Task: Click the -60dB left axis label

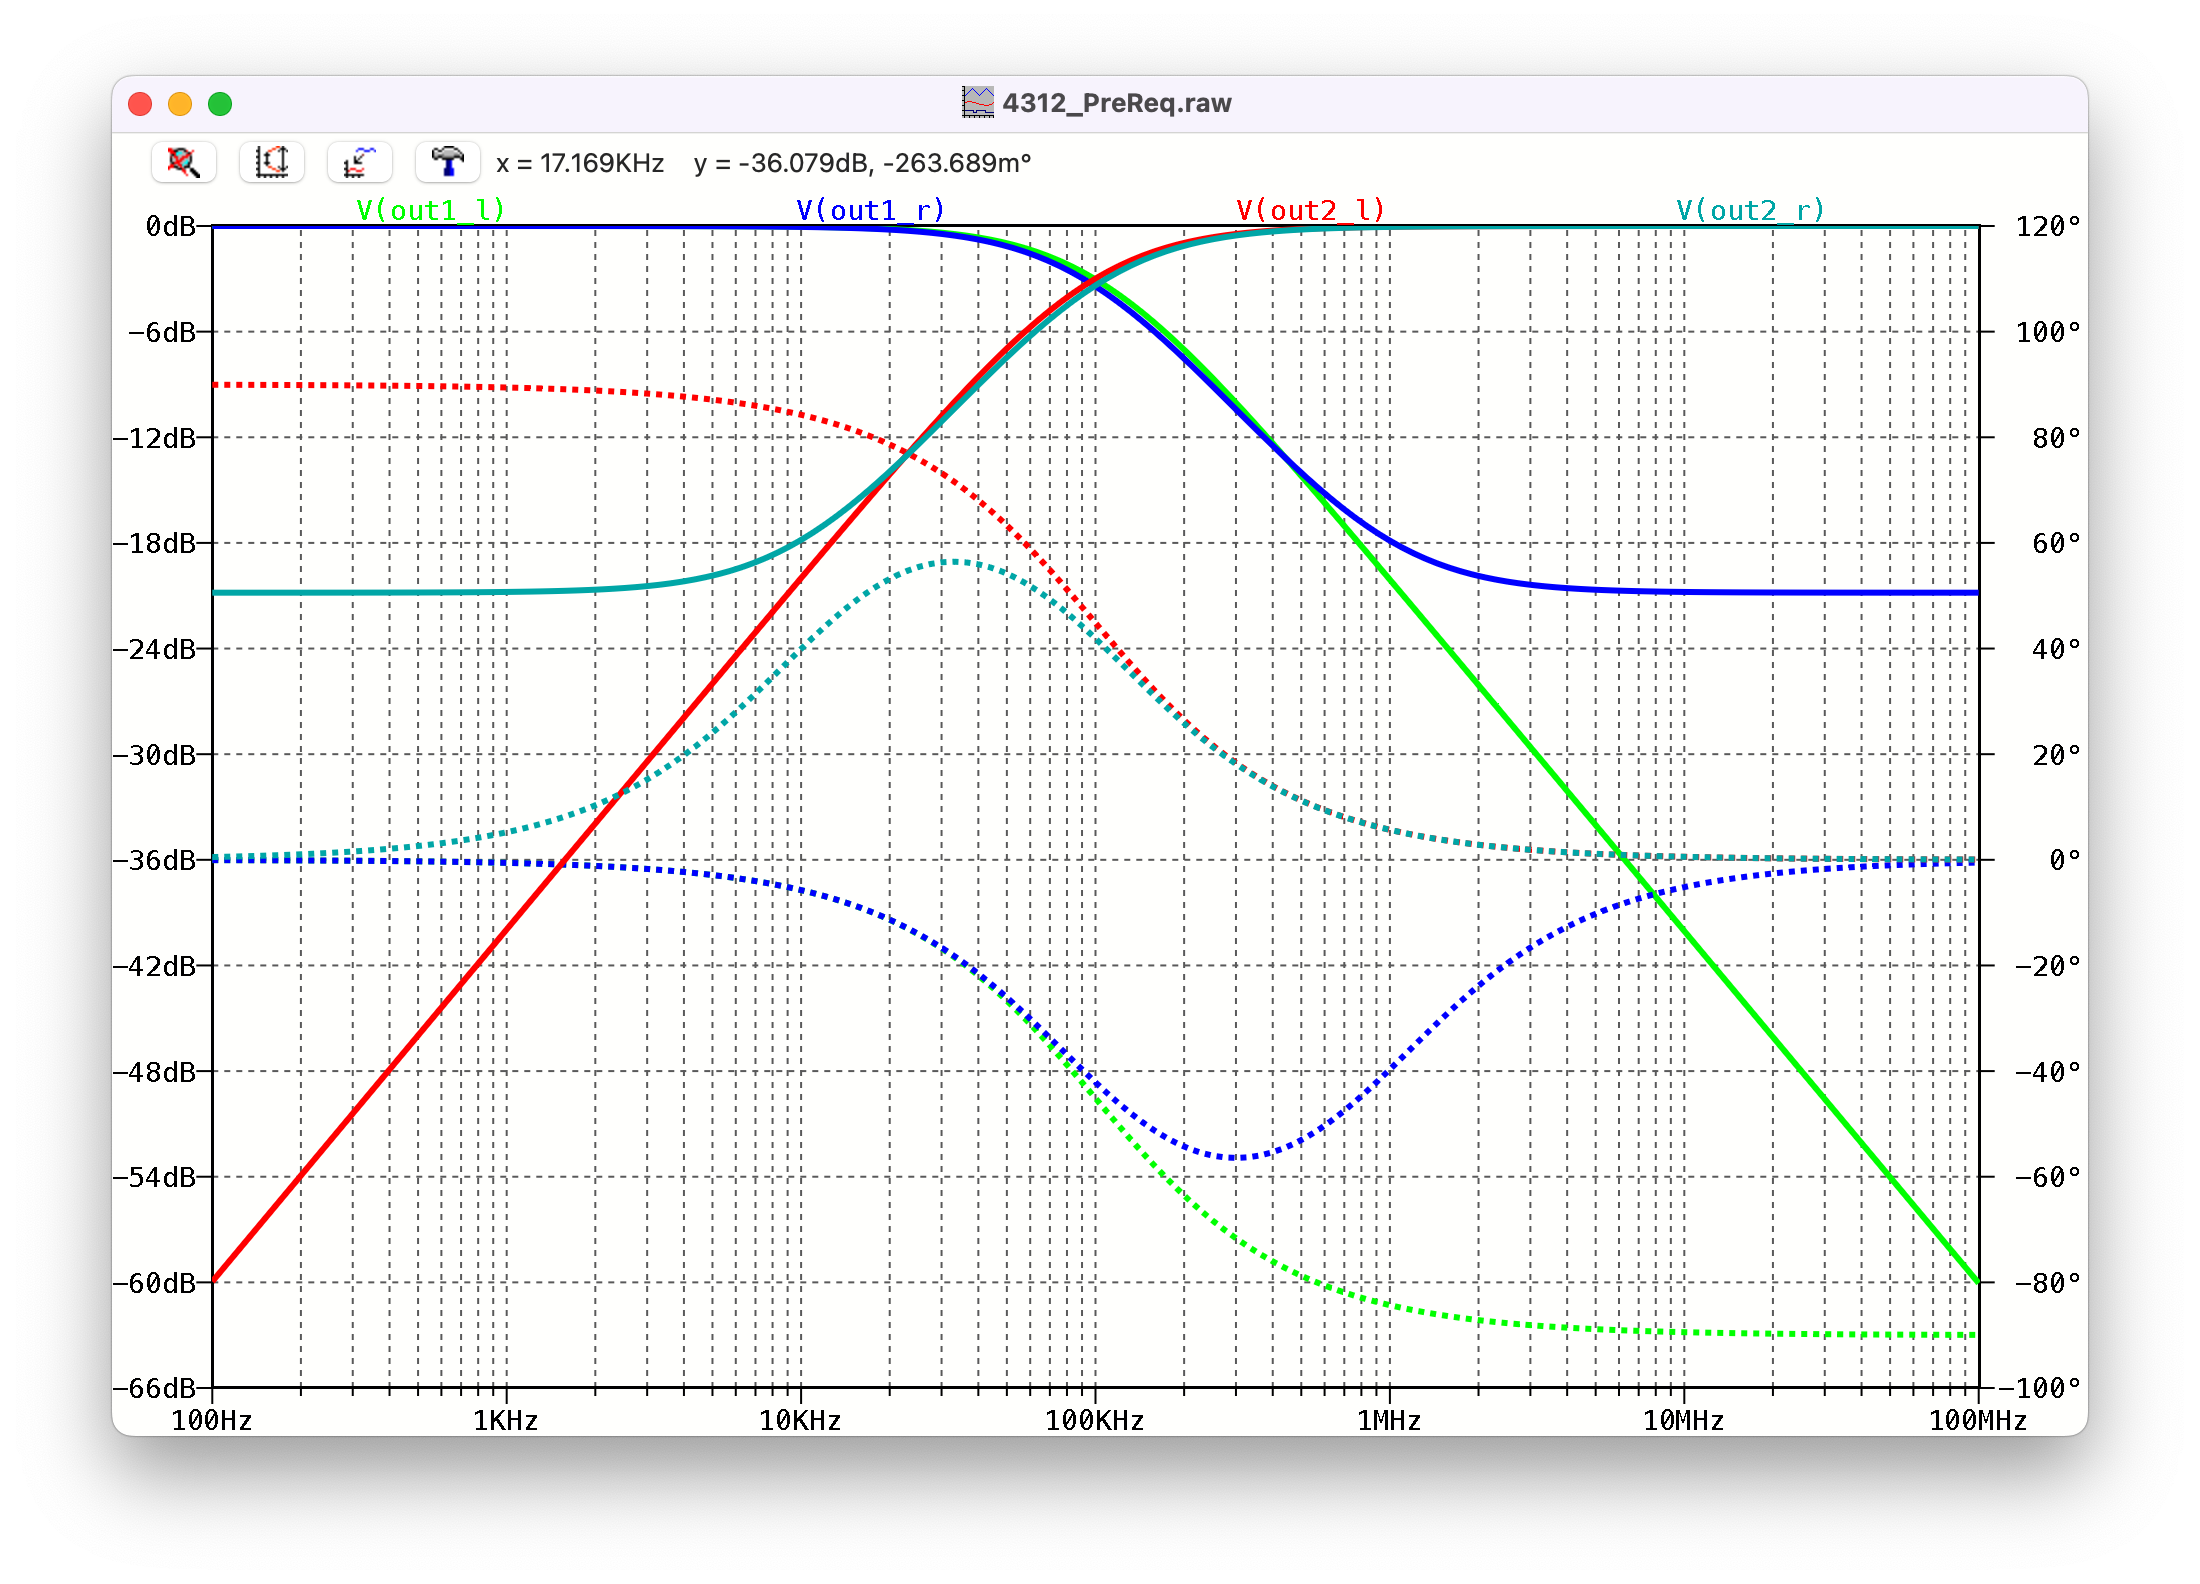Action: (155, 1283)
